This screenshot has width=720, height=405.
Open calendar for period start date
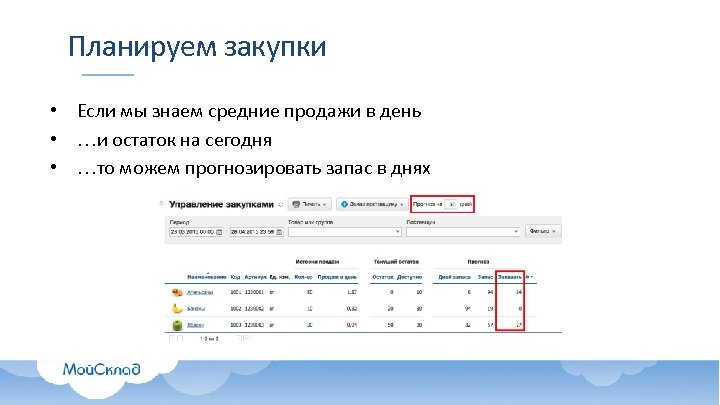tap(219, 232)
